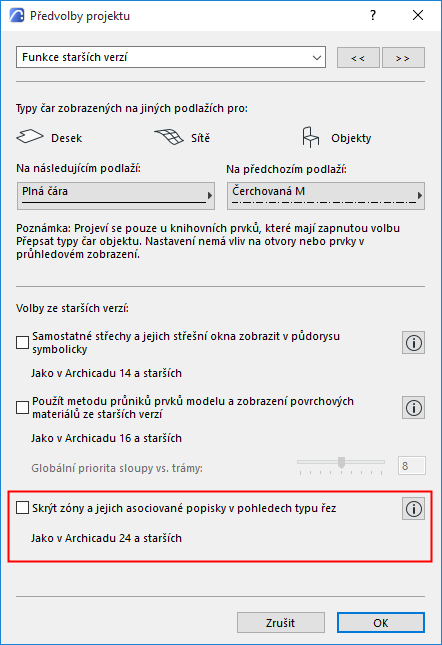The width and height of the screenshot is (442, 645).
Task: Open info for legacy intersection method option
Action: (413, 408)
